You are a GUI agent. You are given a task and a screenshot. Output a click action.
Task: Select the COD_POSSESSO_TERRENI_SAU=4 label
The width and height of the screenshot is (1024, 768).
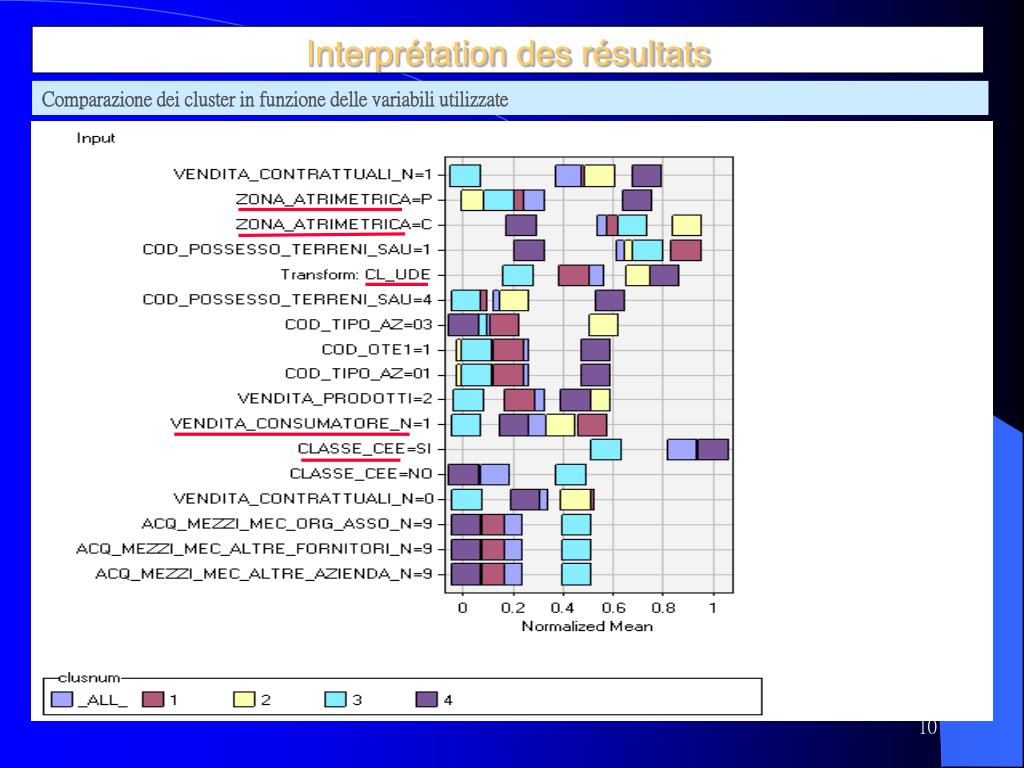287,299
